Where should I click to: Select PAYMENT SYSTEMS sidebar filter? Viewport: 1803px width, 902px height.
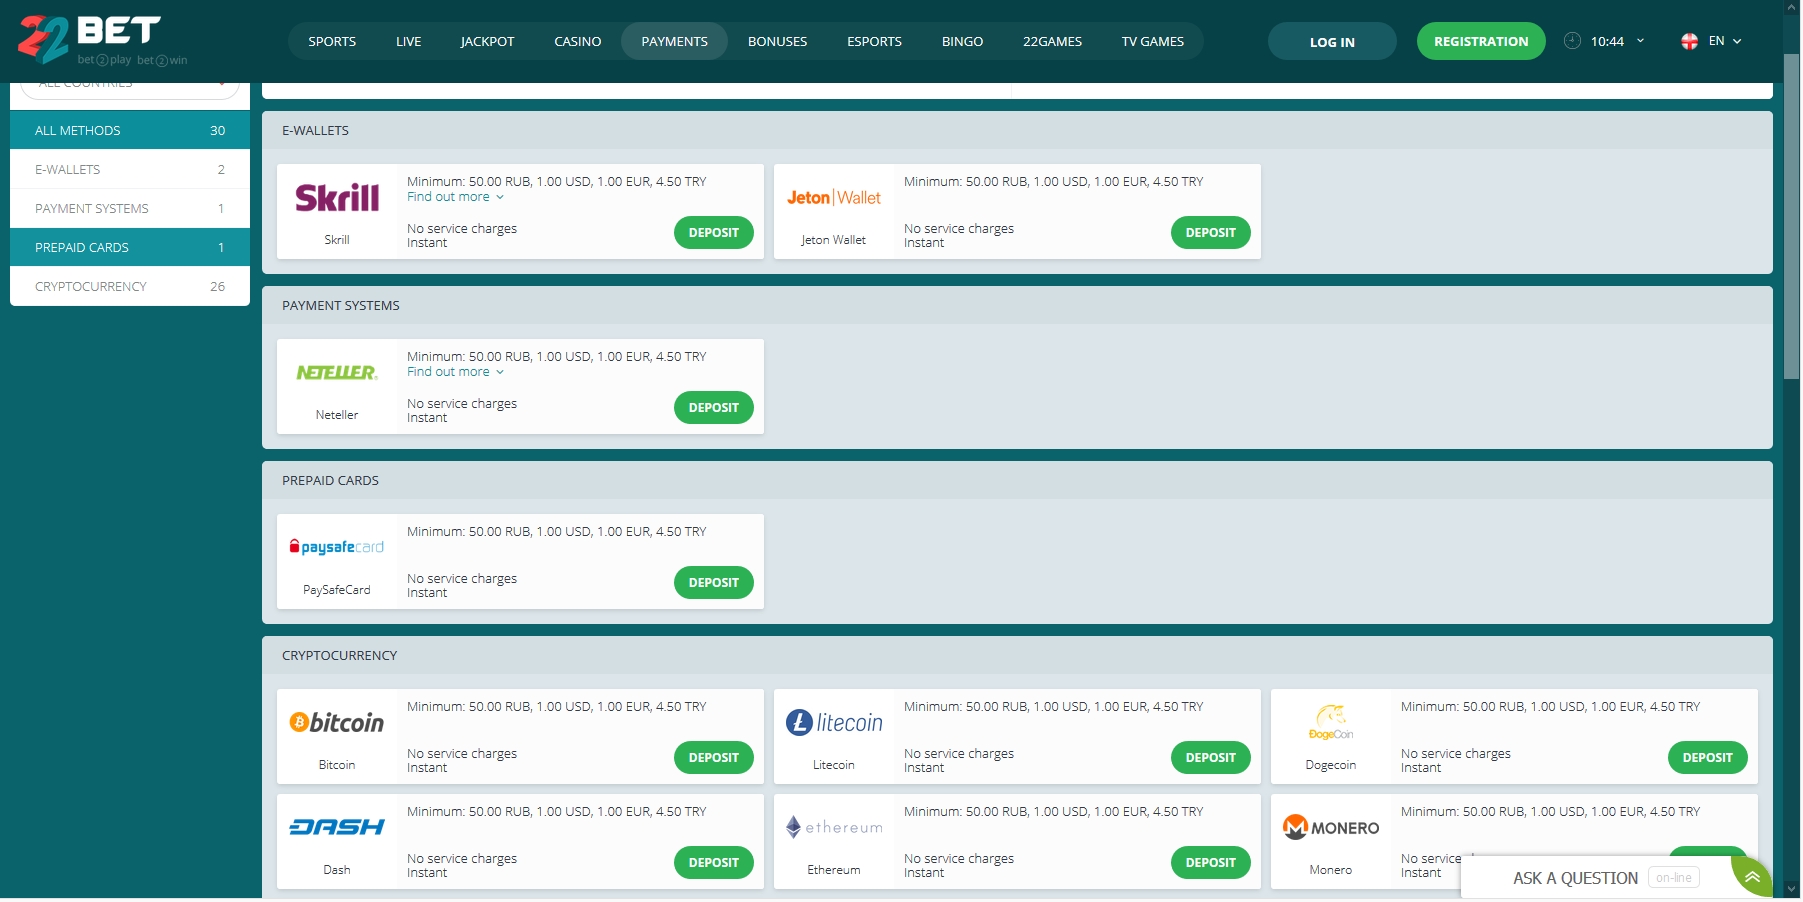coord(130,209)
